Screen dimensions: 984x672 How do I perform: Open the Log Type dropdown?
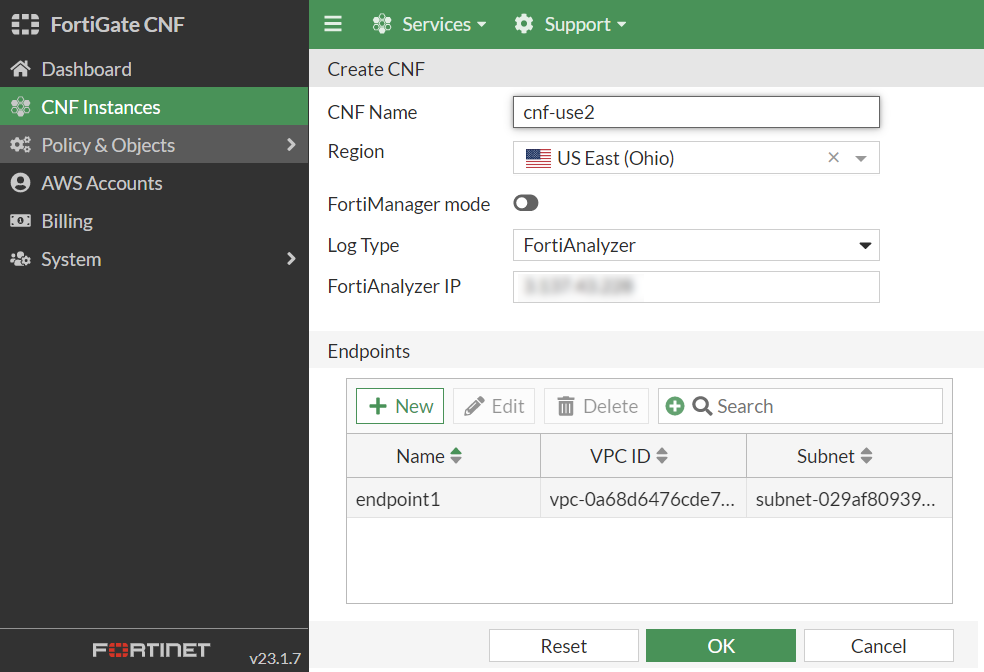[x=864, y=245]
